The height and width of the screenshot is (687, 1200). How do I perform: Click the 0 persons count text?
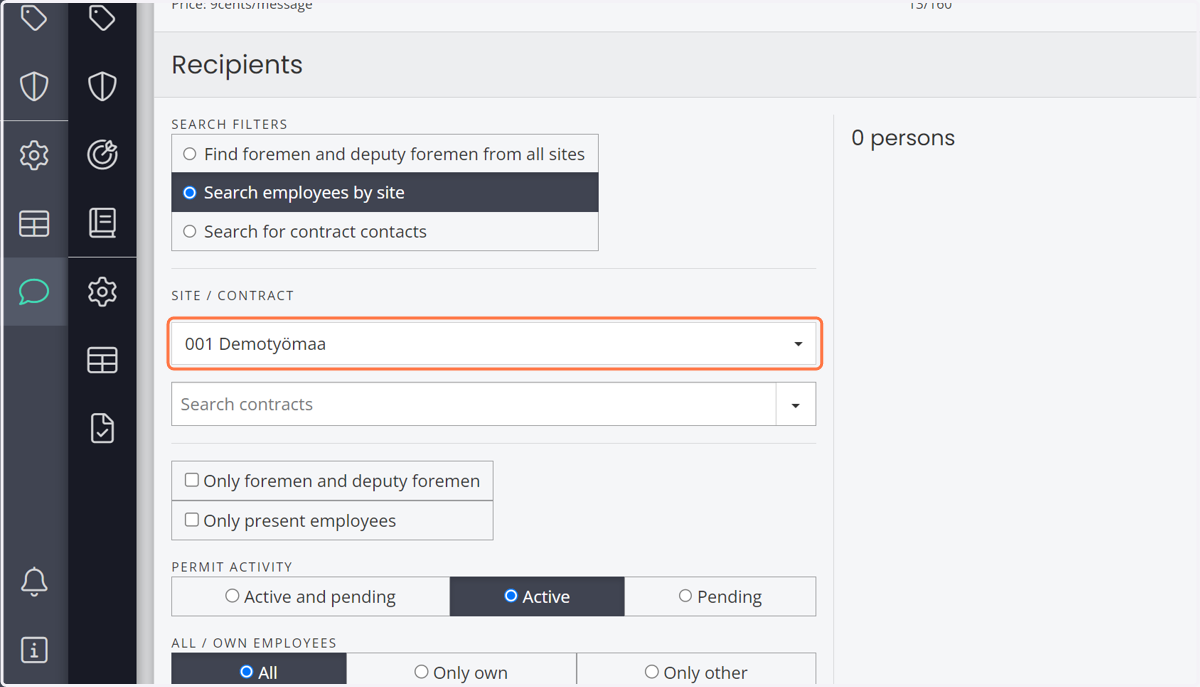903,138
